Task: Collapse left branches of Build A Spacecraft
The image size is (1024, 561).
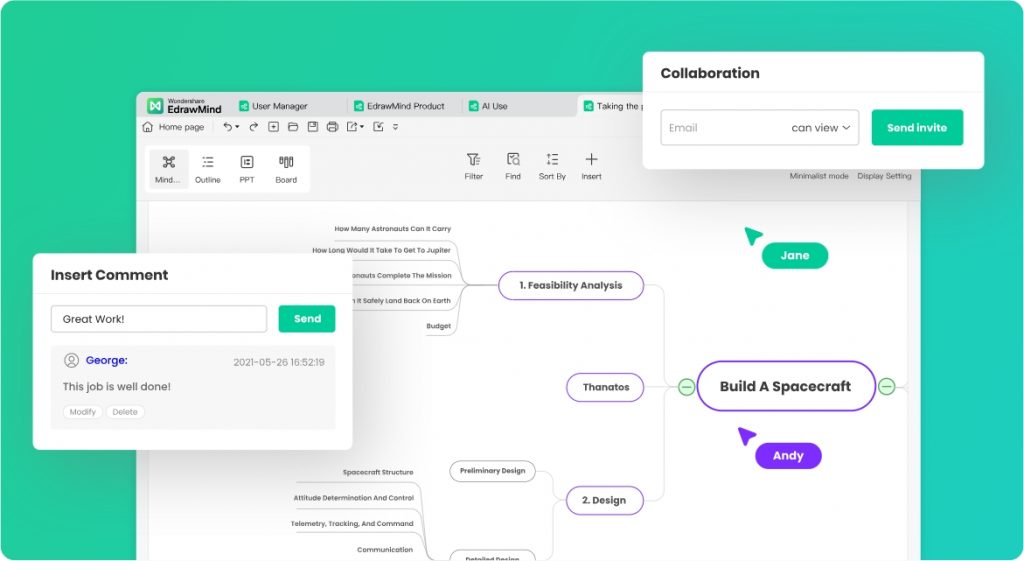Action: 686,386
